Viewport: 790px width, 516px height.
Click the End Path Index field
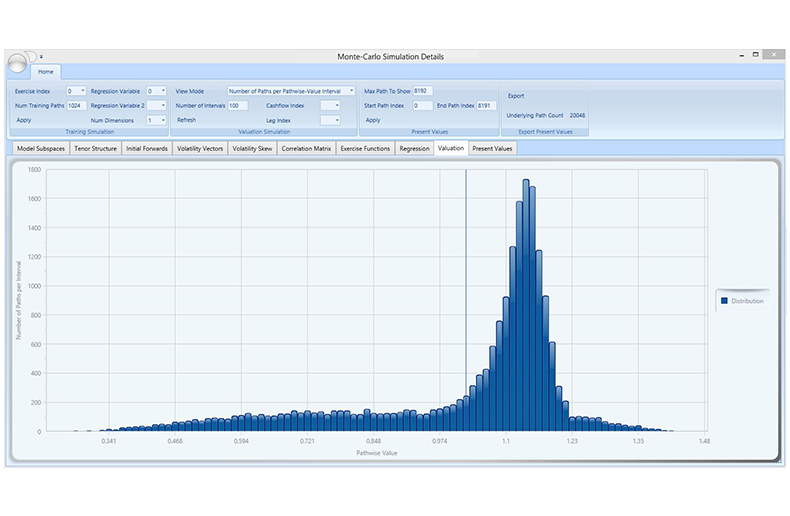(487, 105)
